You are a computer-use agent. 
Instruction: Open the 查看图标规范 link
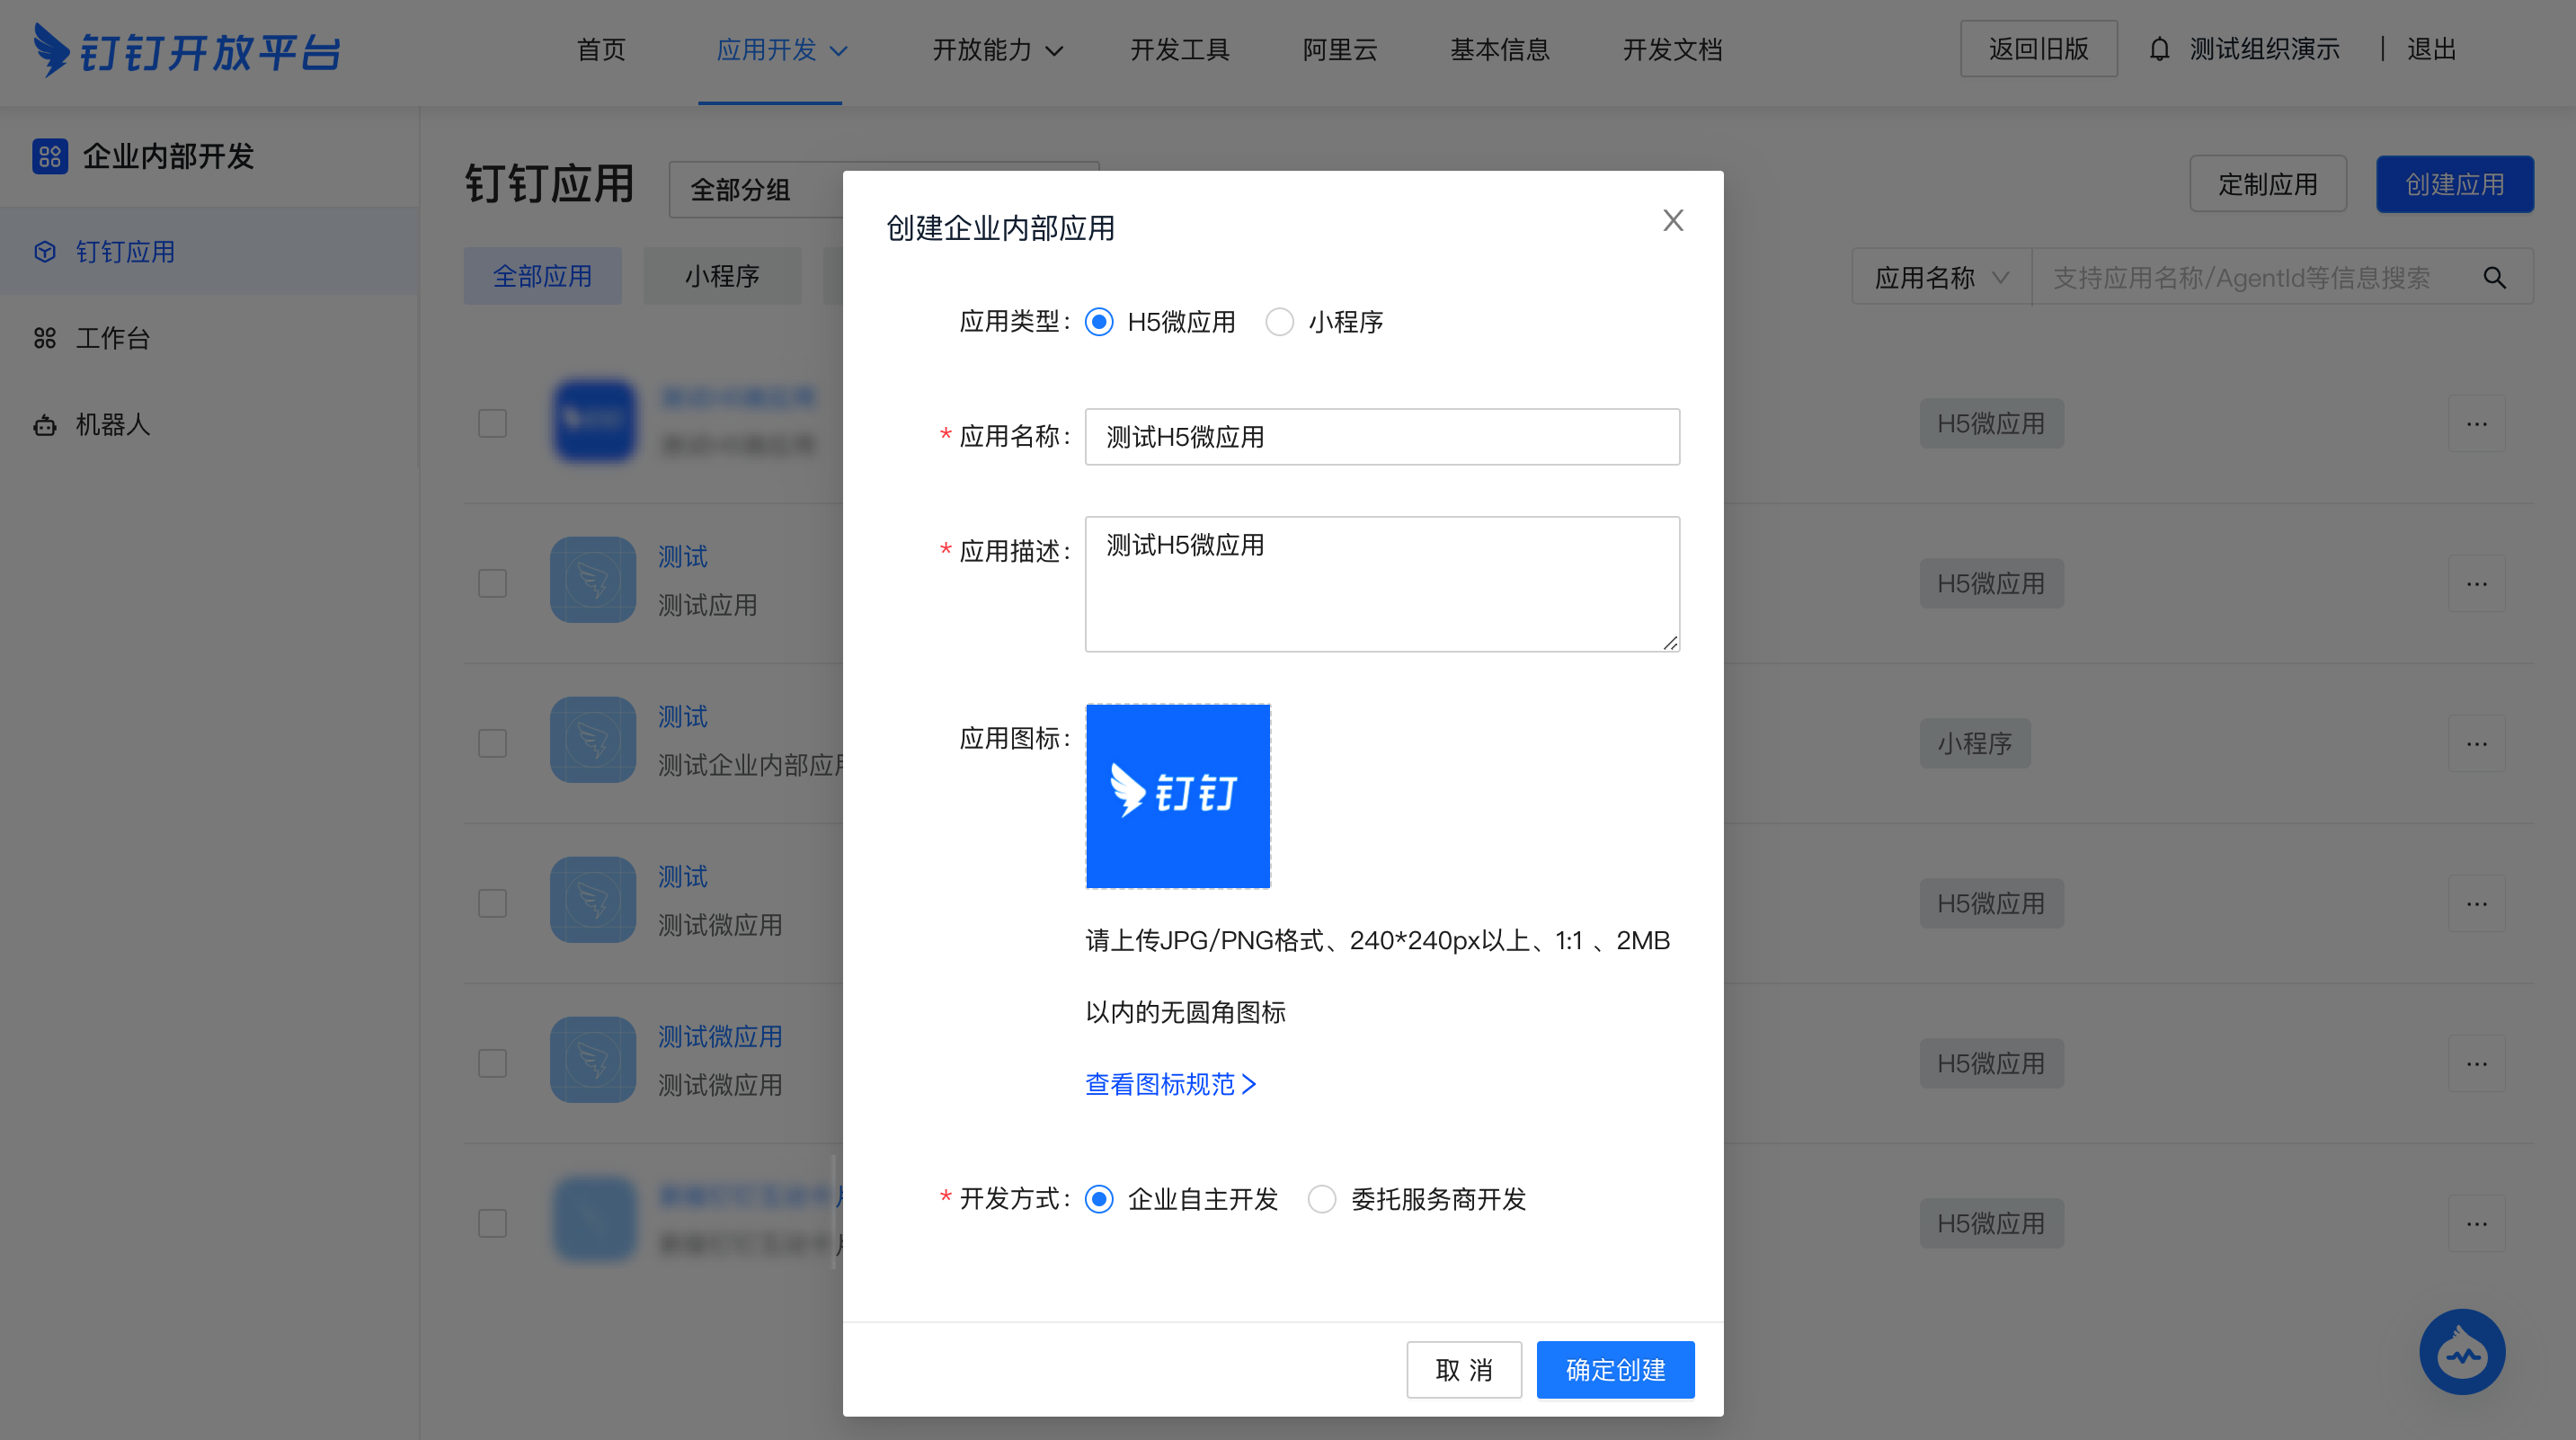(1170, 1084)
